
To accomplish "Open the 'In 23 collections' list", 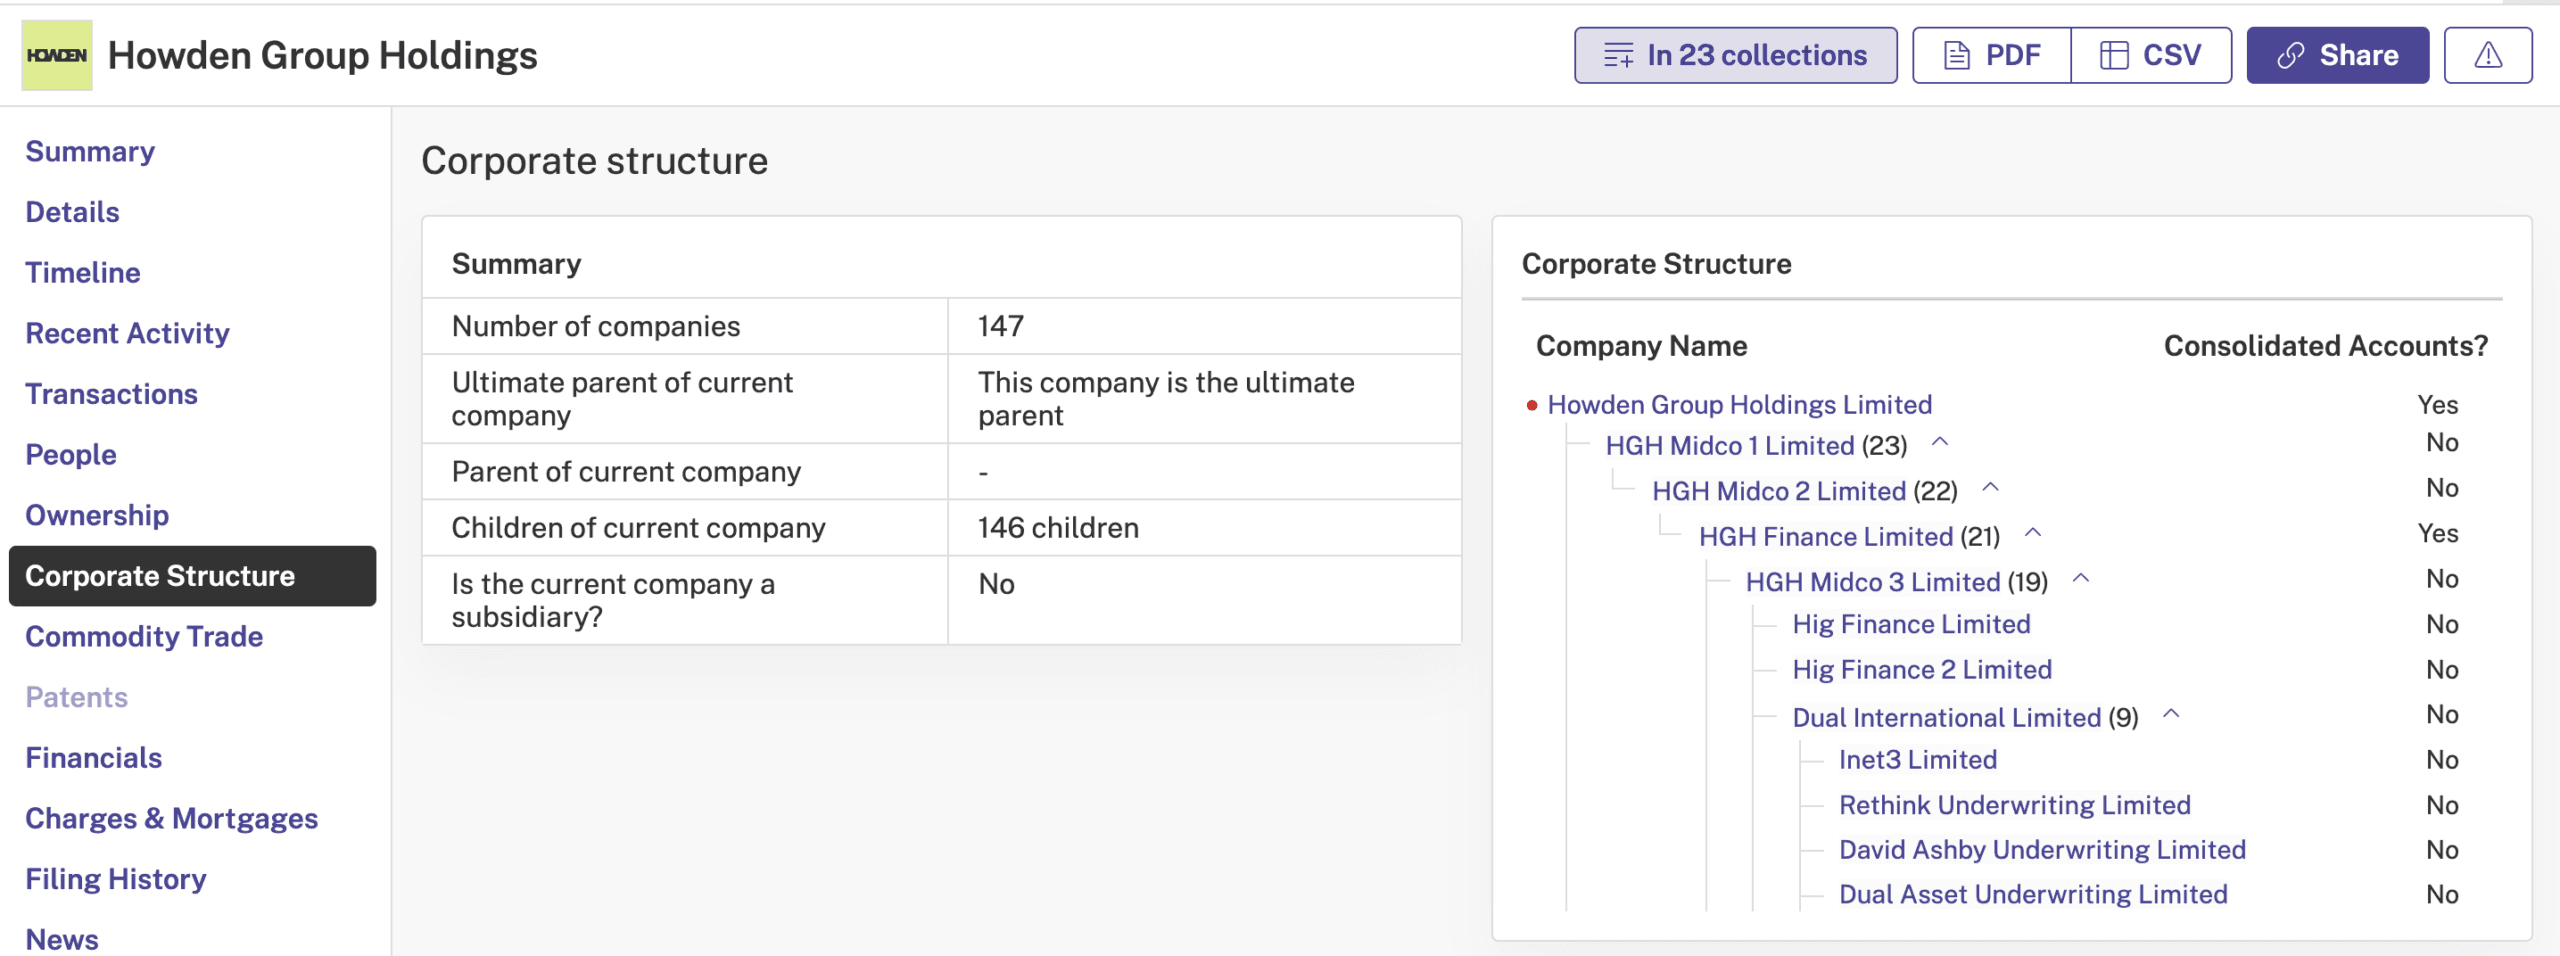I will pos(1735,55).
